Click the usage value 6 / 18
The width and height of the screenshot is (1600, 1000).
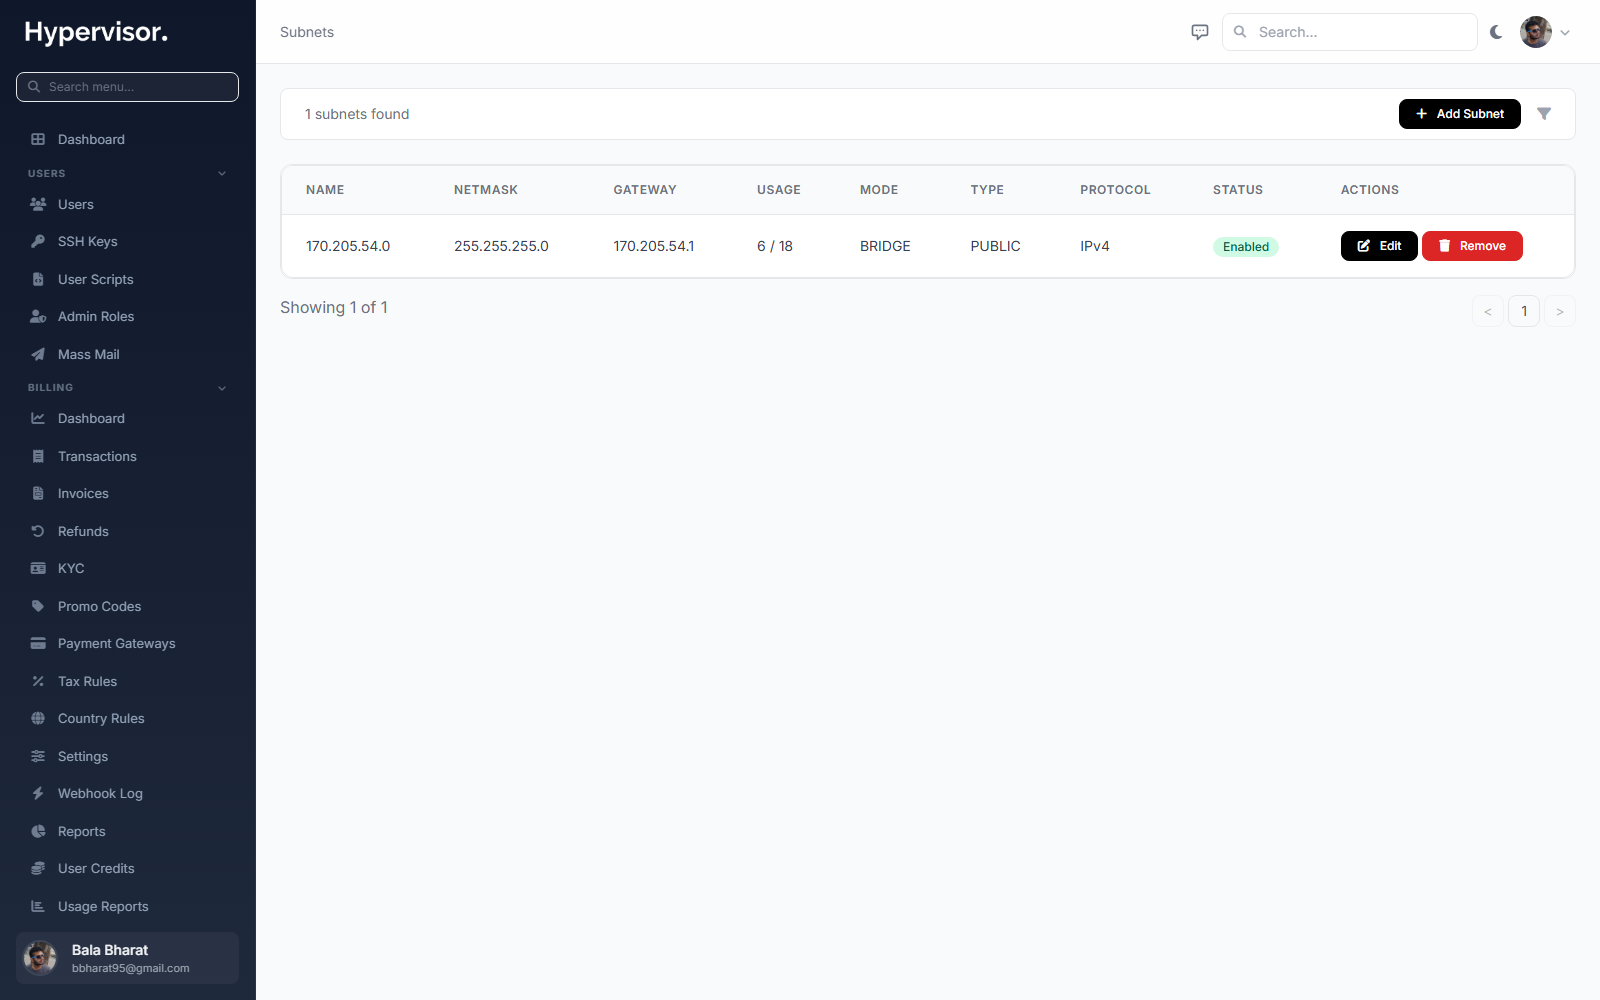click(x=775, y=246)
